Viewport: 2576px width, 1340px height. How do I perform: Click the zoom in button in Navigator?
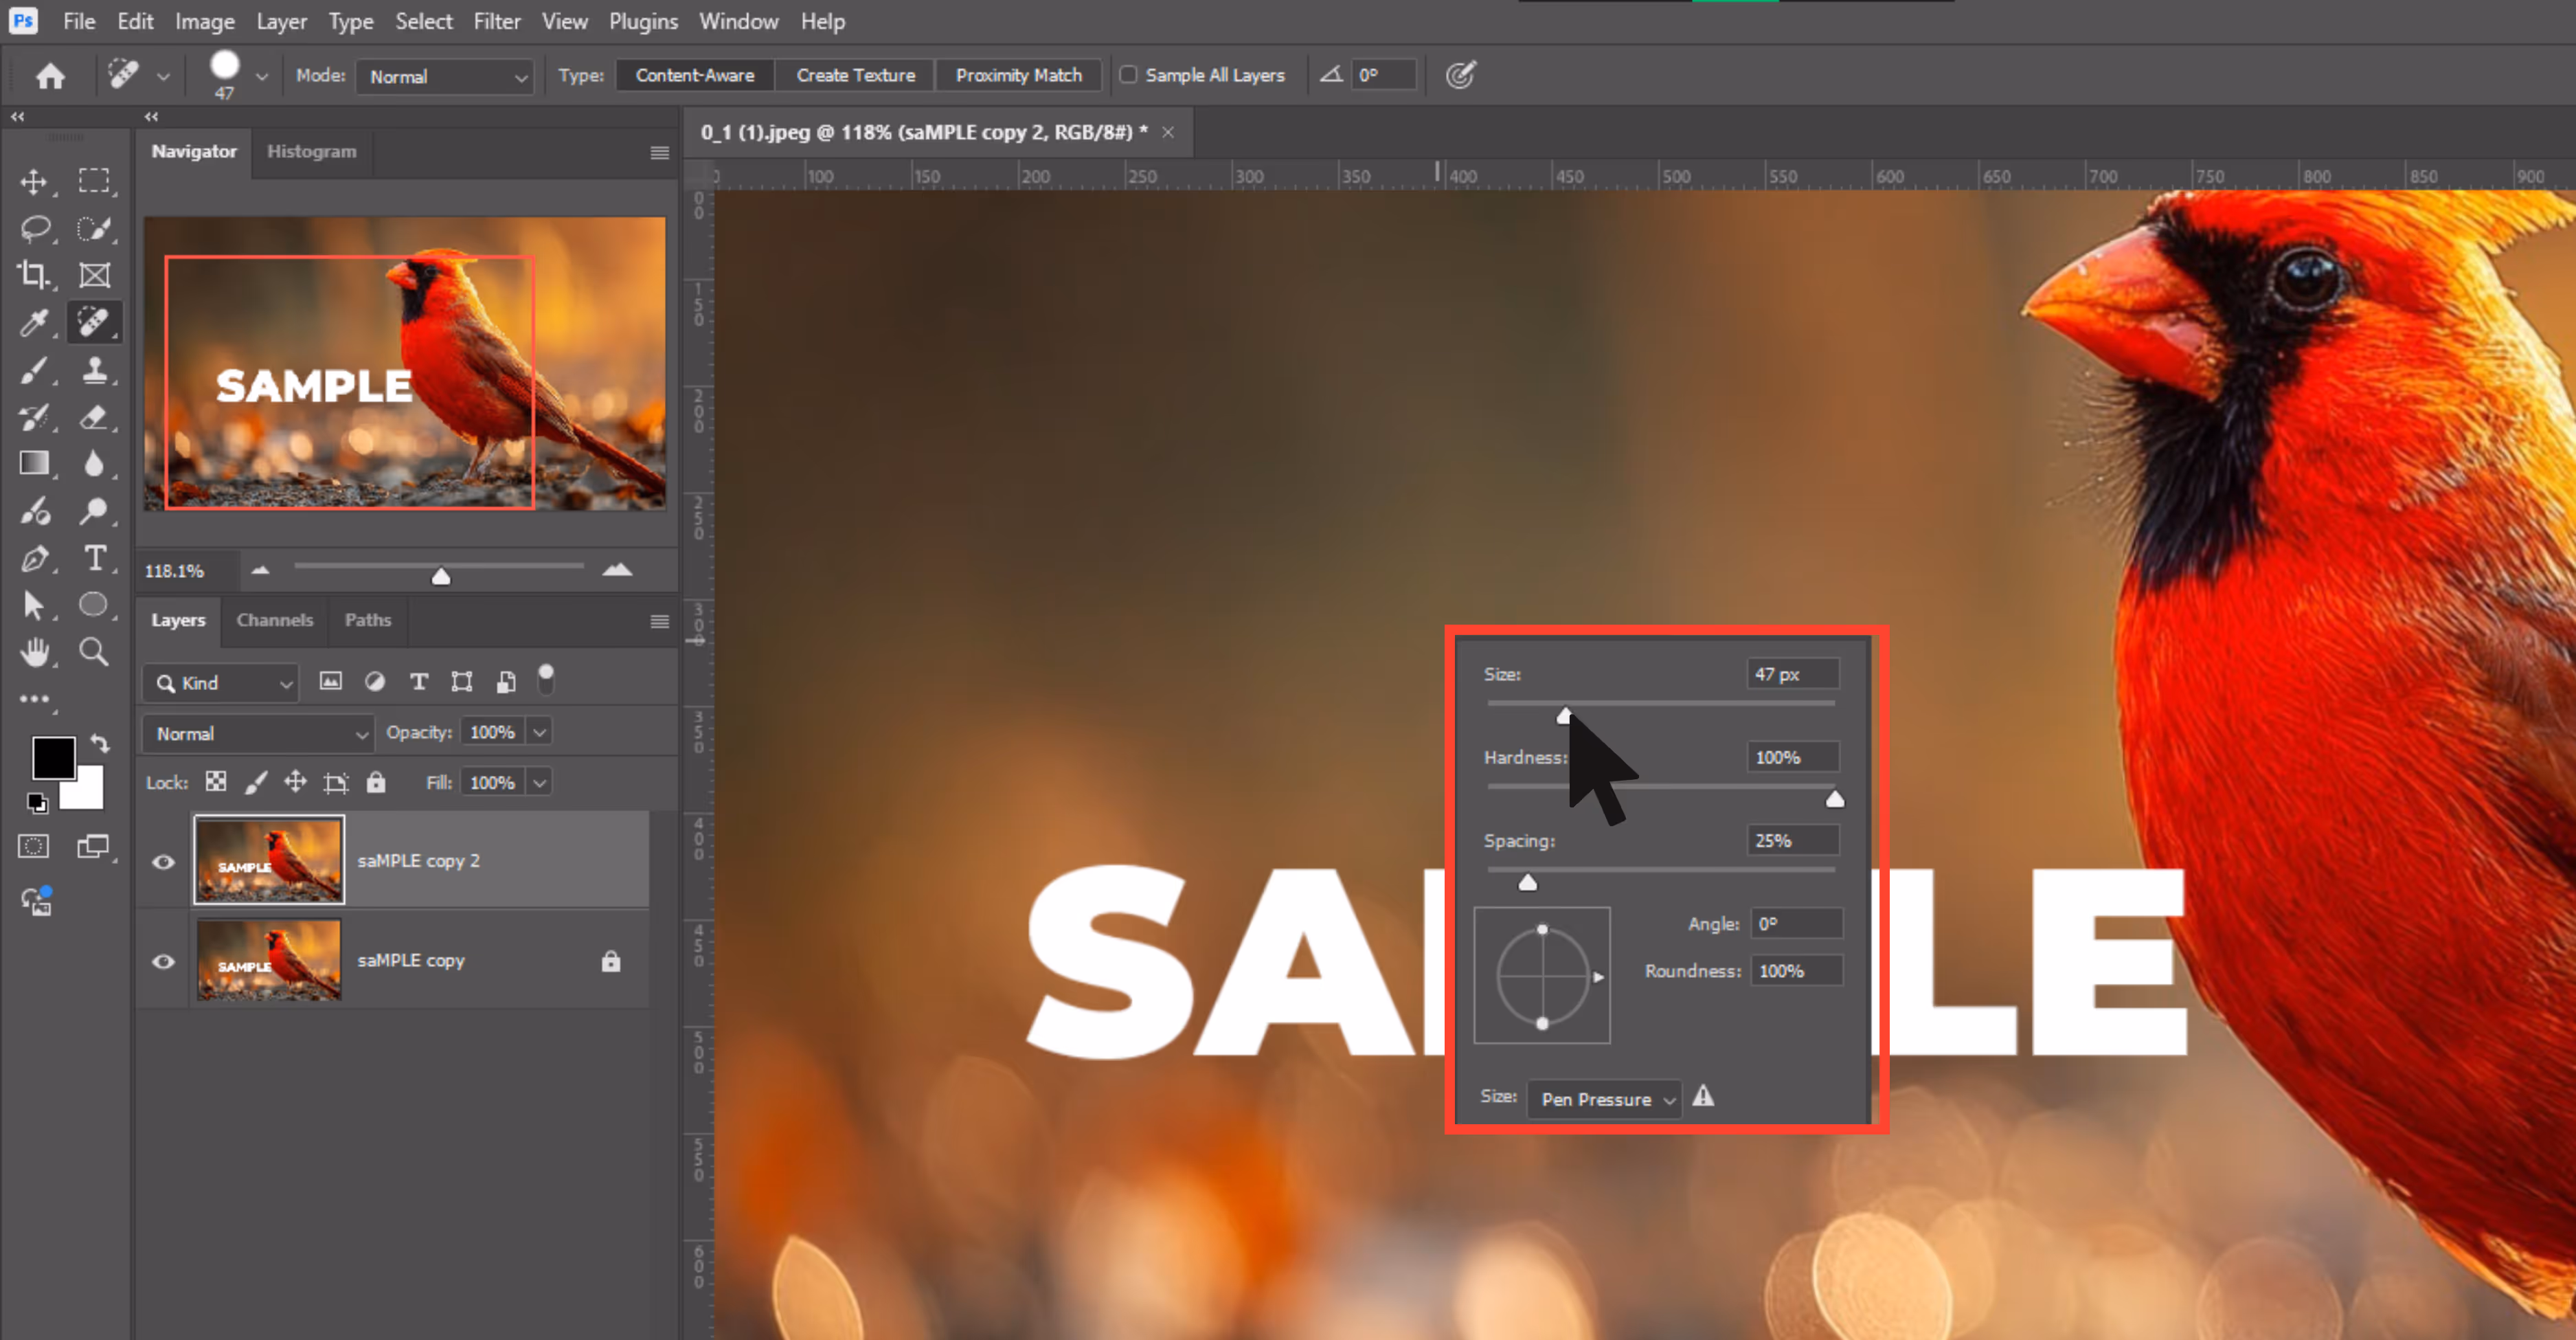coord(617,570)
